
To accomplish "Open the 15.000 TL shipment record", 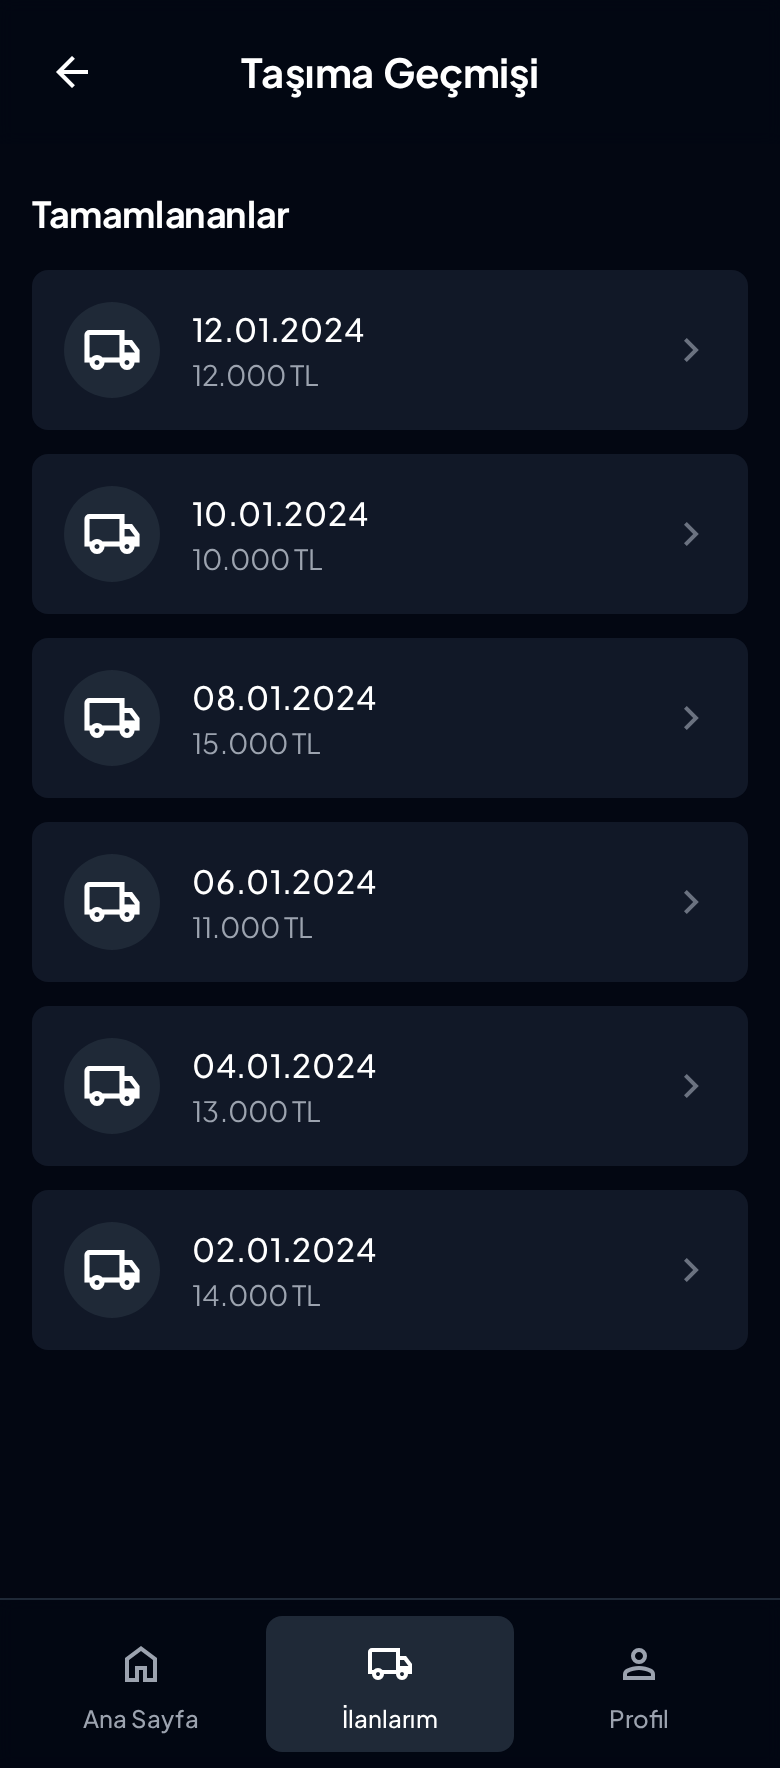I will [390, 718].
